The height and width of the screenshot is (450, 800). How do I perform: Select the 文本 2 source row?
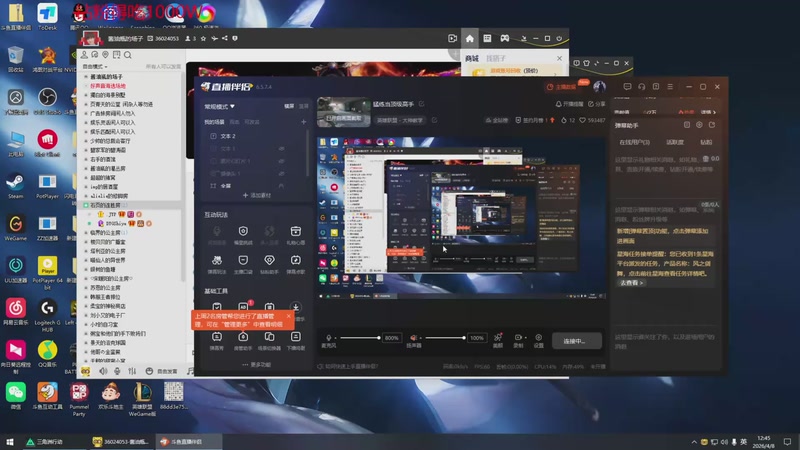click(255, 136)
